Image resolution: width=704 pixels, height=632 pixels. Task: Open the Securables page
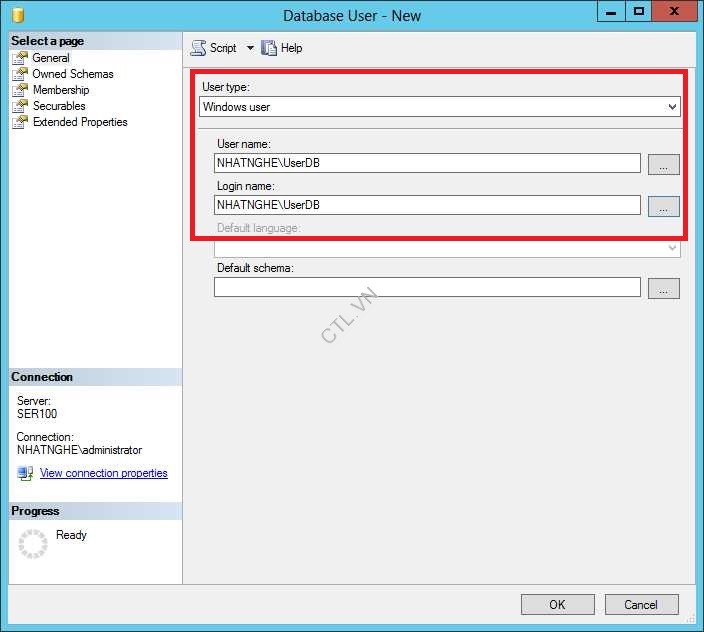point(59,106)
